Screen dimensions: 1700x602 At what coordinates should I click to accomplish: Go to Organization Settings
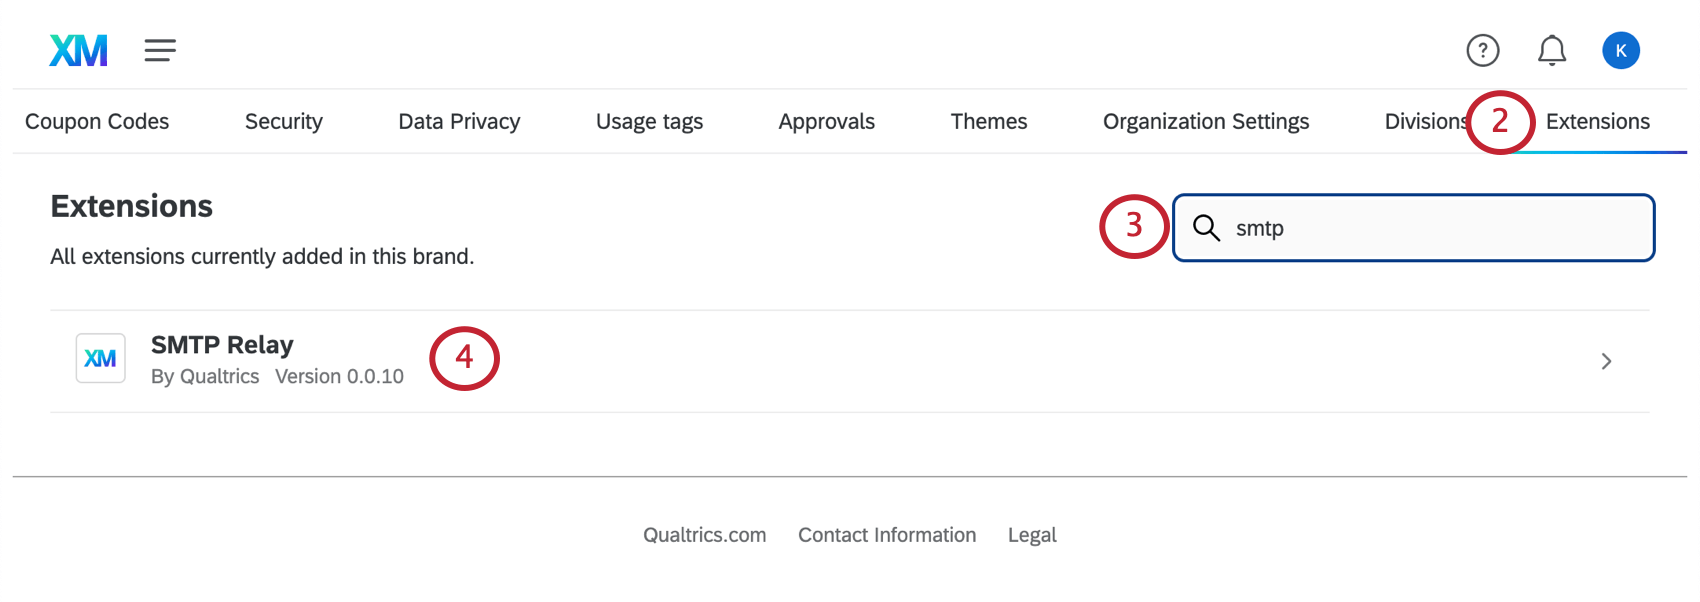click(1206, 121)
